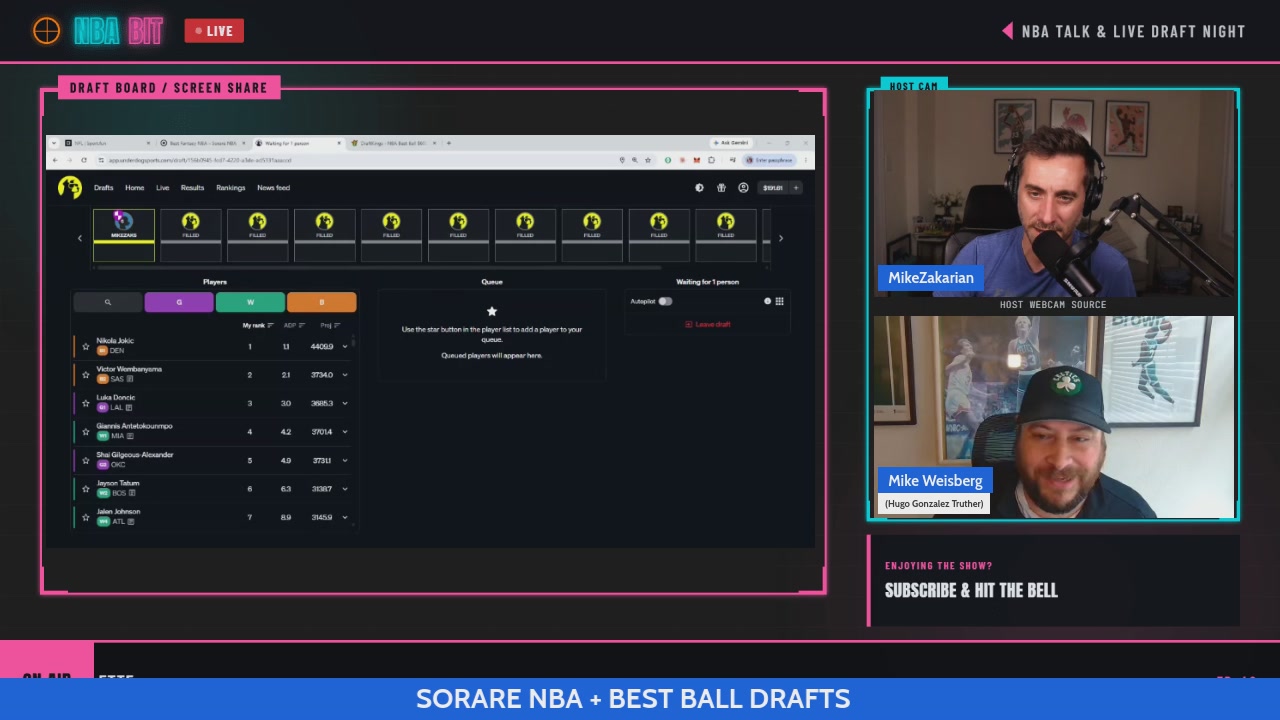1280x720 pixels.
Task: Sort players by ADP column
Action: coord(293,325)
